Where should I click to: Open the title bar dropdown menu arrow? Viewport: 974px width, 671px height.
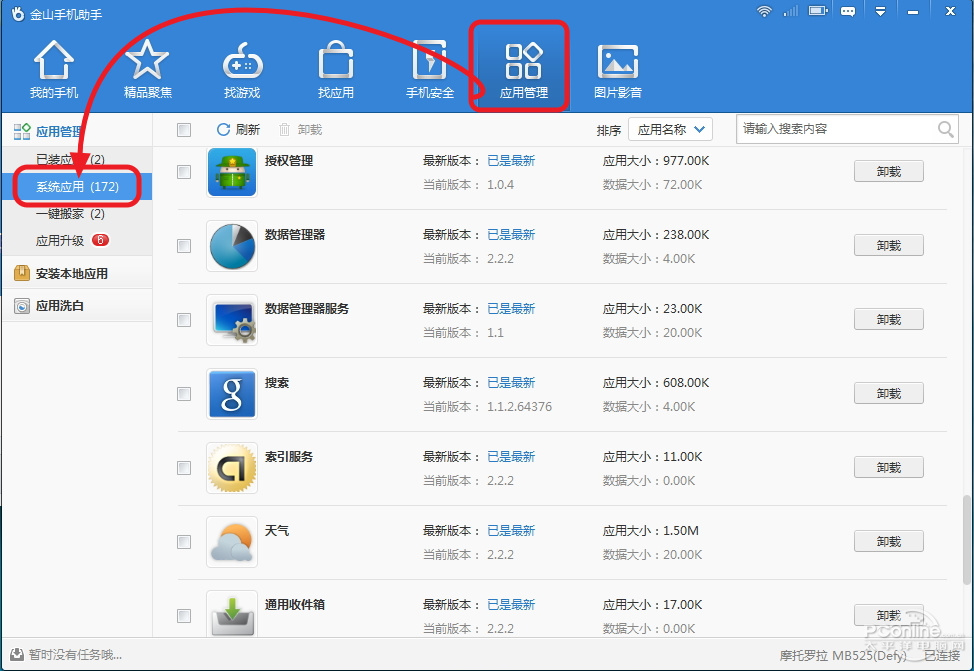pyautogui.click(x=880, y=12)
